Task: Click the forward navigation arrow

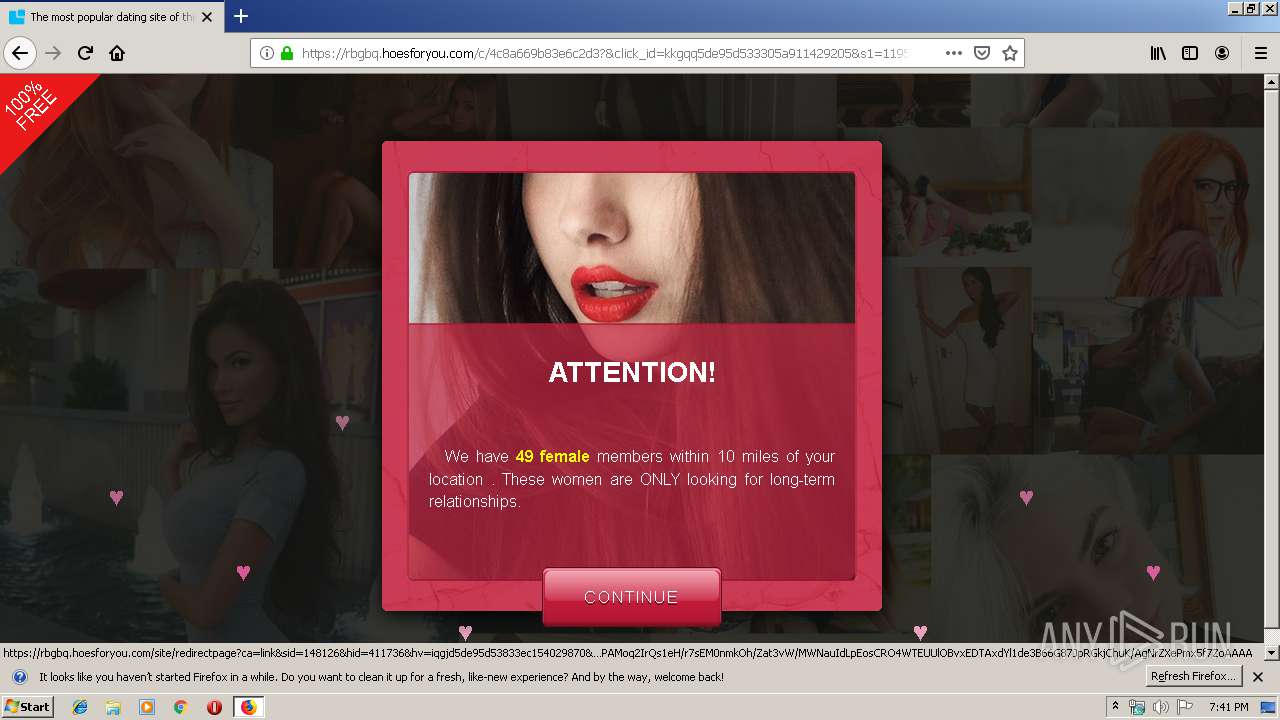Action: [x=54, y=53]
